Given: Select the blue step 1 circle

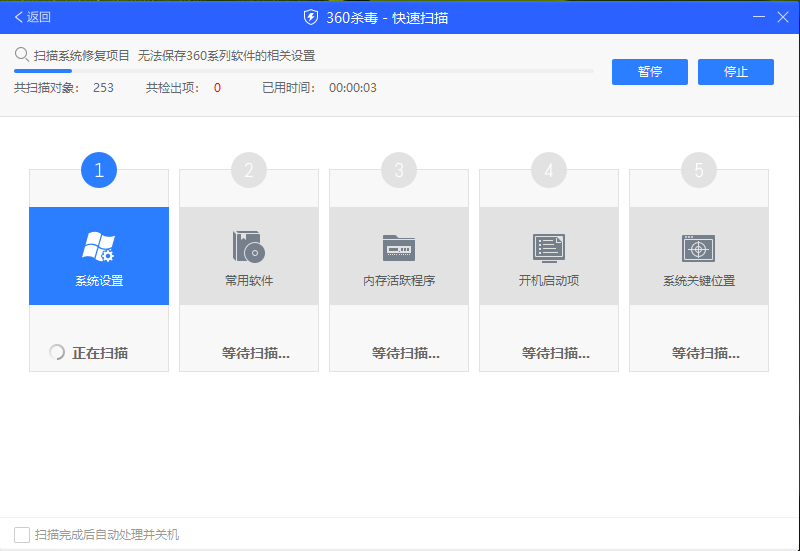Looking at the screenshot, I should pos(99,170).
